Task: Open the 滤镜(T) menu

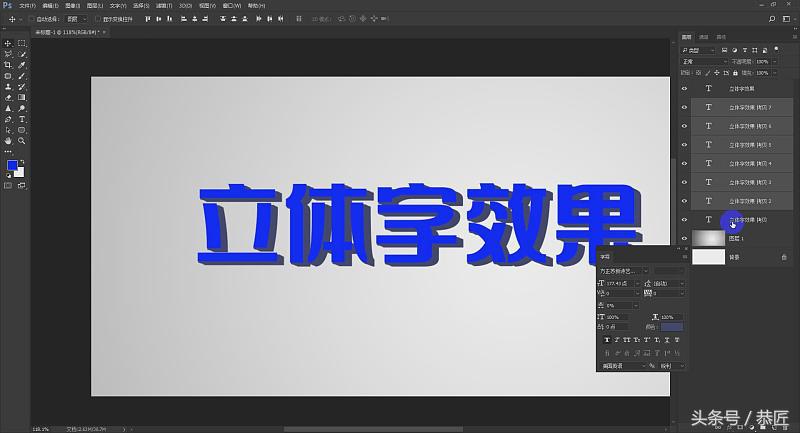Action: pyautogui.click(x=164, y=6)
